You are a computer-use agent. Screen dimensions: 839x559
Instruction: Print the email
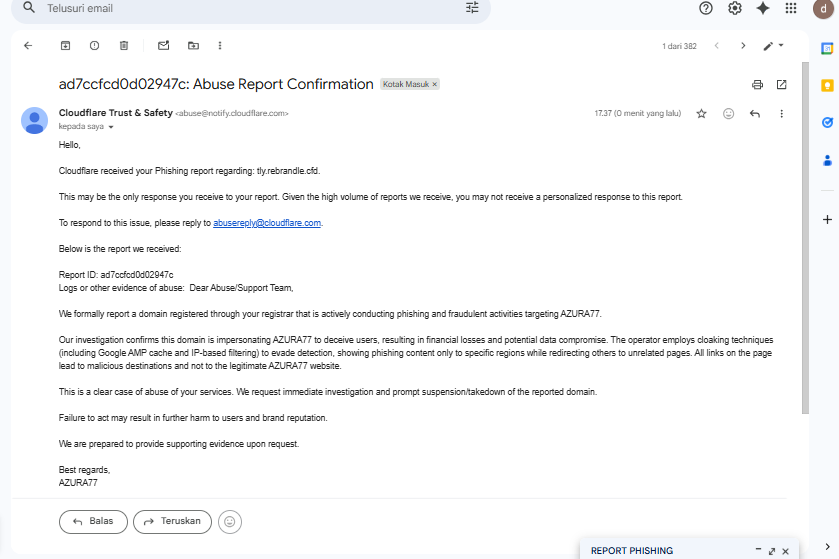pyautogui.click(x=757, y=85)
